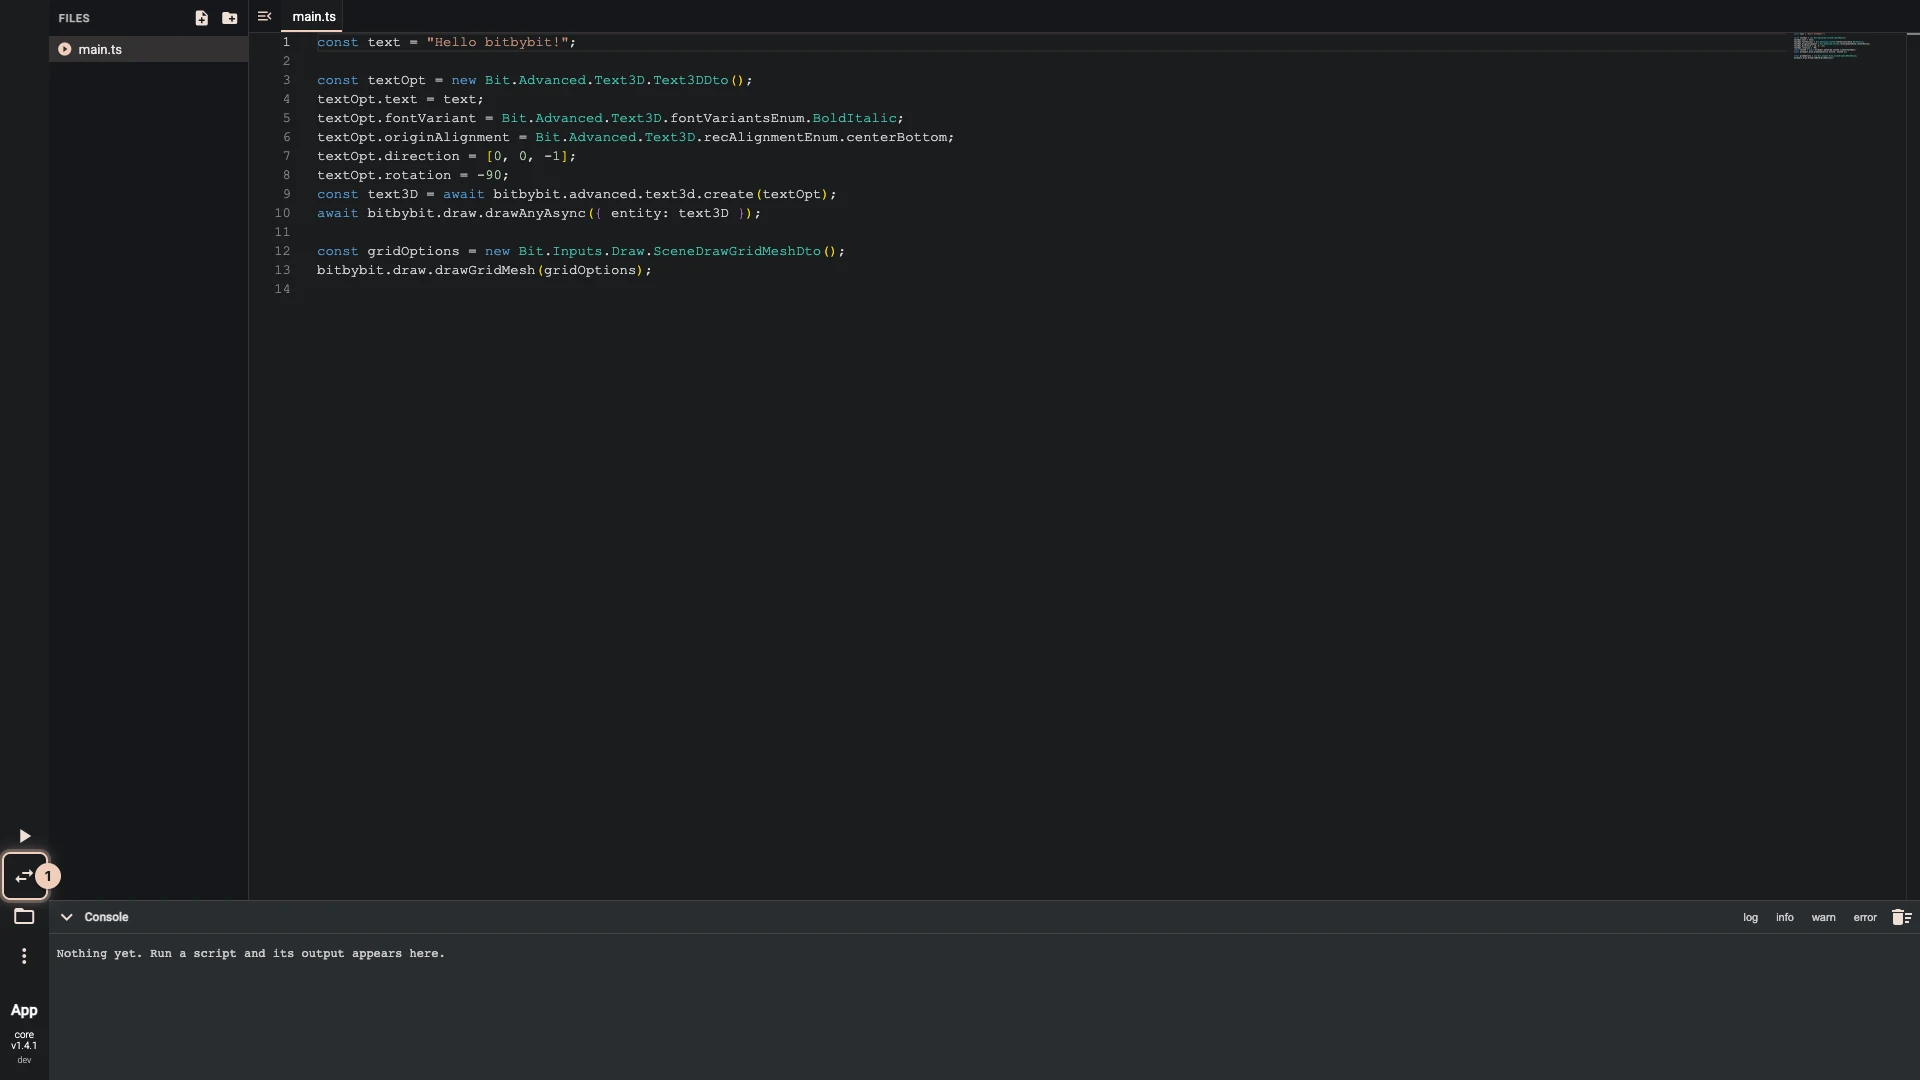
Task: Switch to the main.ts editor tab
Action: (x=313, y=17)
